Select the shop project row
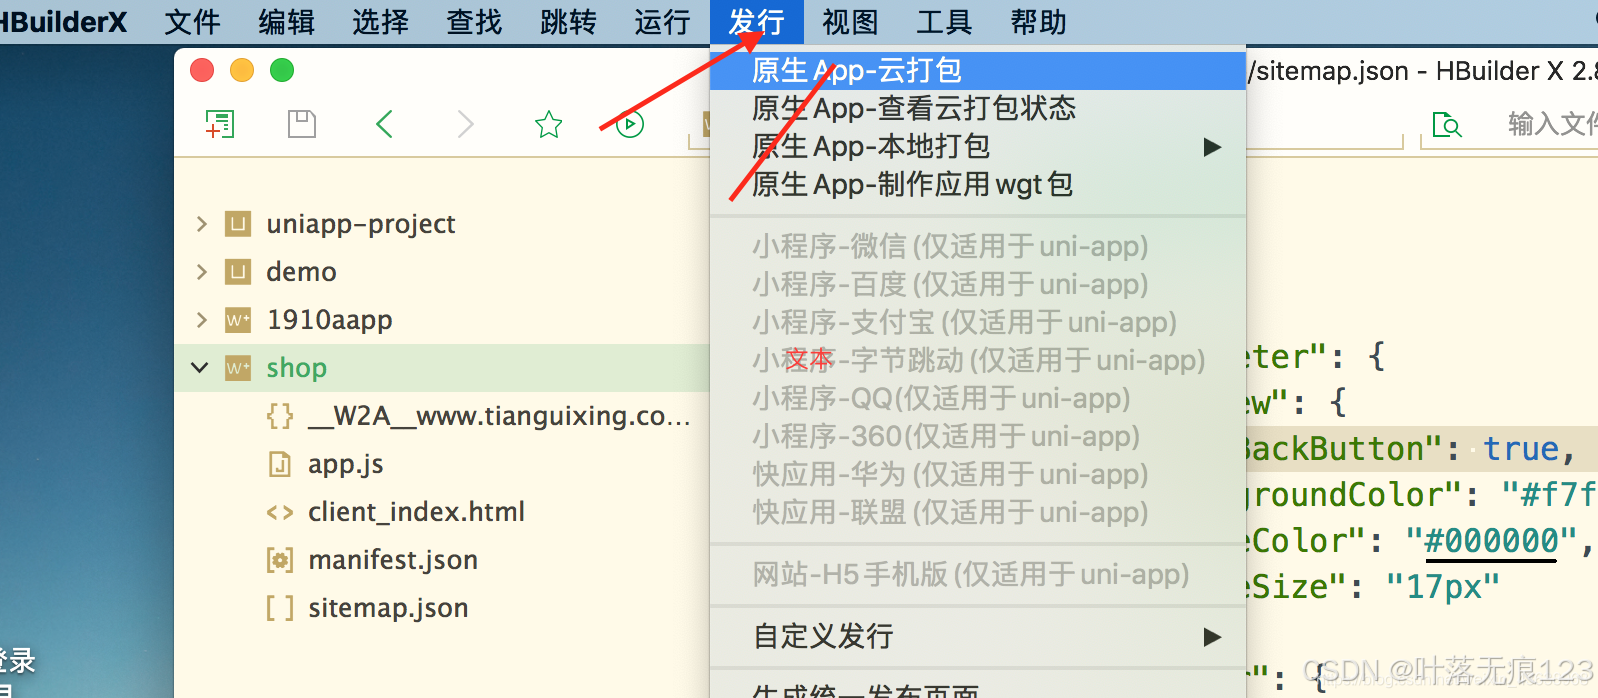The height and width of the screenshot is (698, 1598). tap(442, 367)
